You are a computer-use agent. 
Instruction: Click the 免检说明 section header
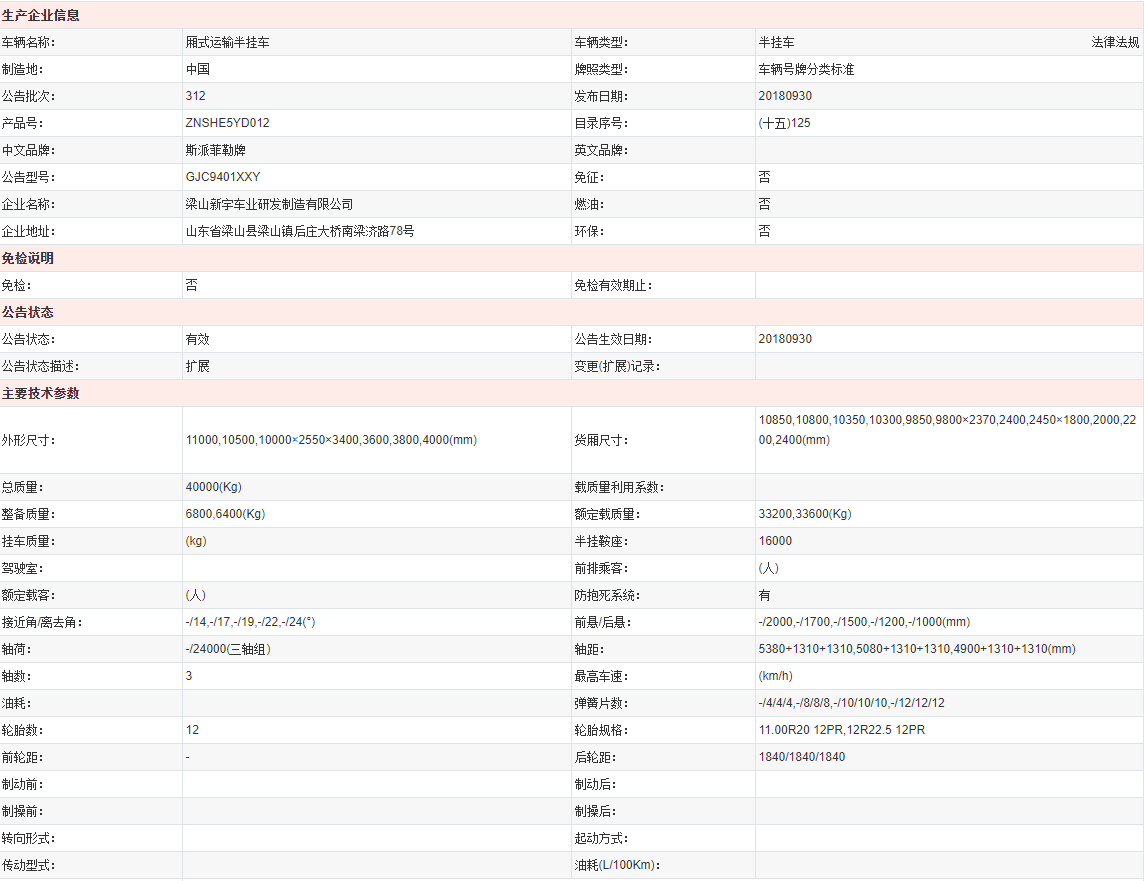(x=28, y=258)
